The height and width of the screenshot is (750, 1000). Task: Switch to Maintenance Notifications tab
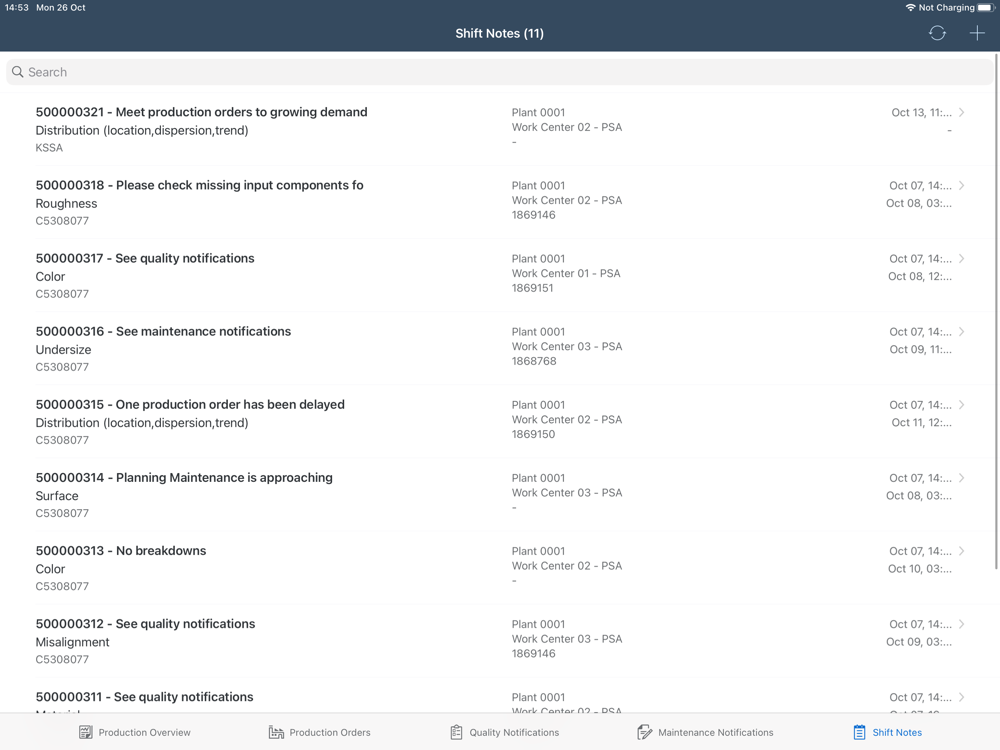click(x=705, y=732)
